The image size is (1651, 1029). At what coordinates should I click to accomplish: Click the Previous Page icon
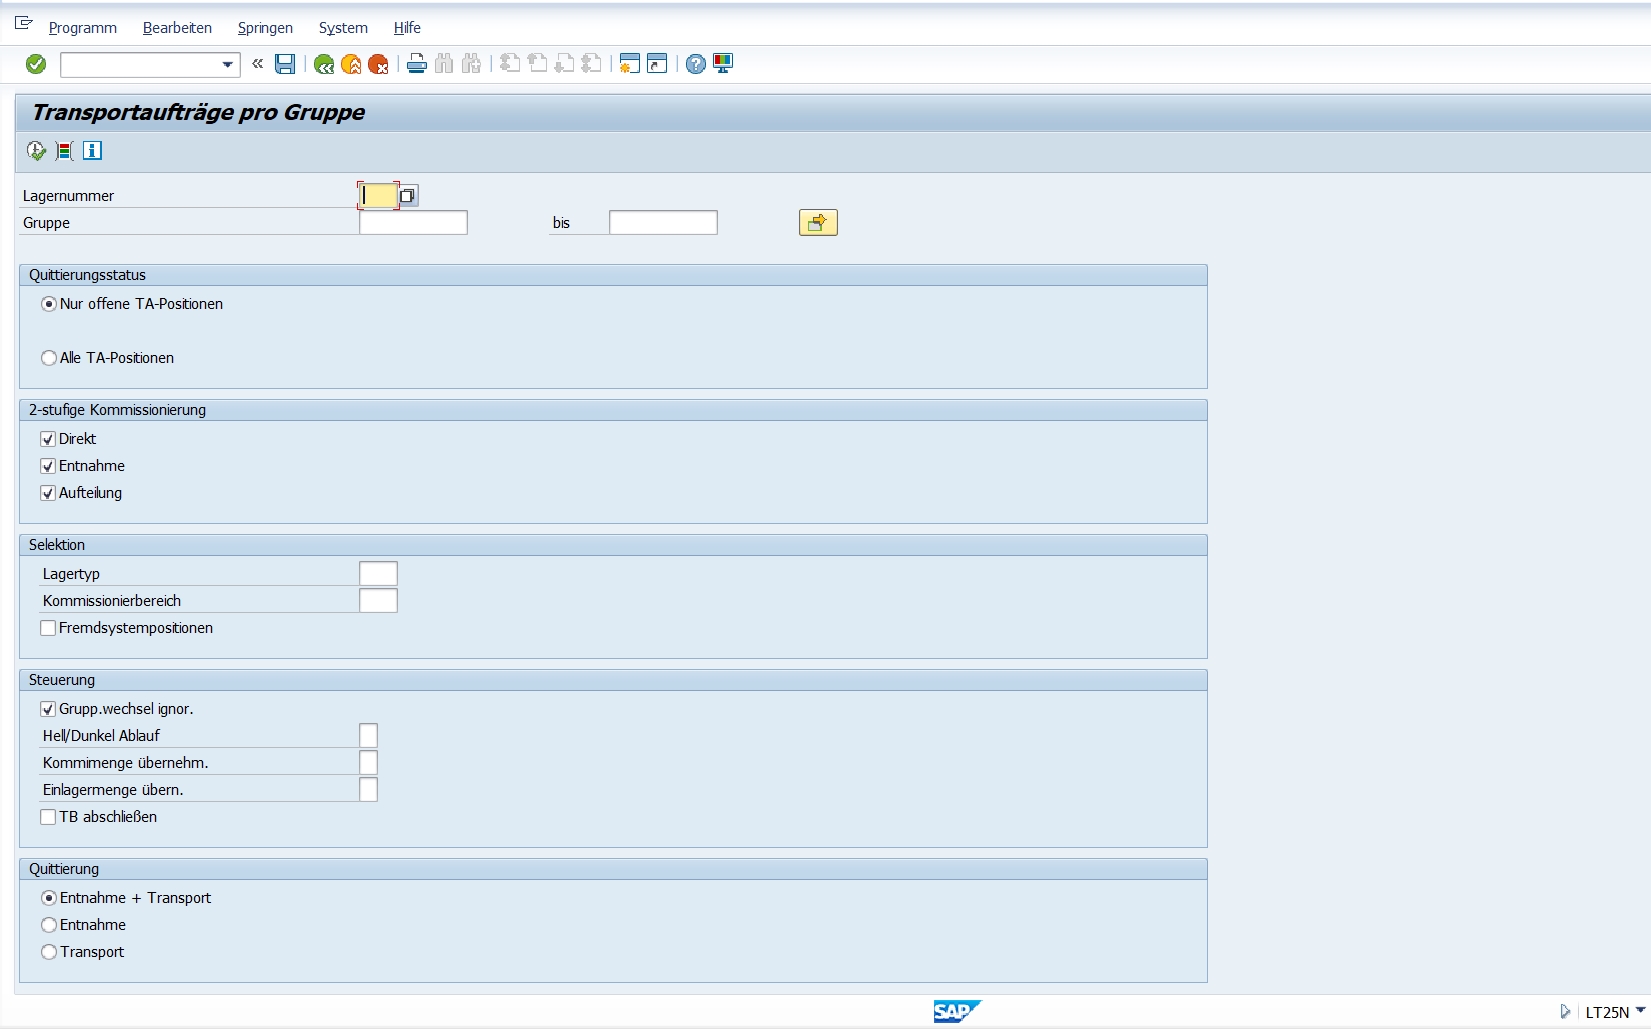coord(537,64)
